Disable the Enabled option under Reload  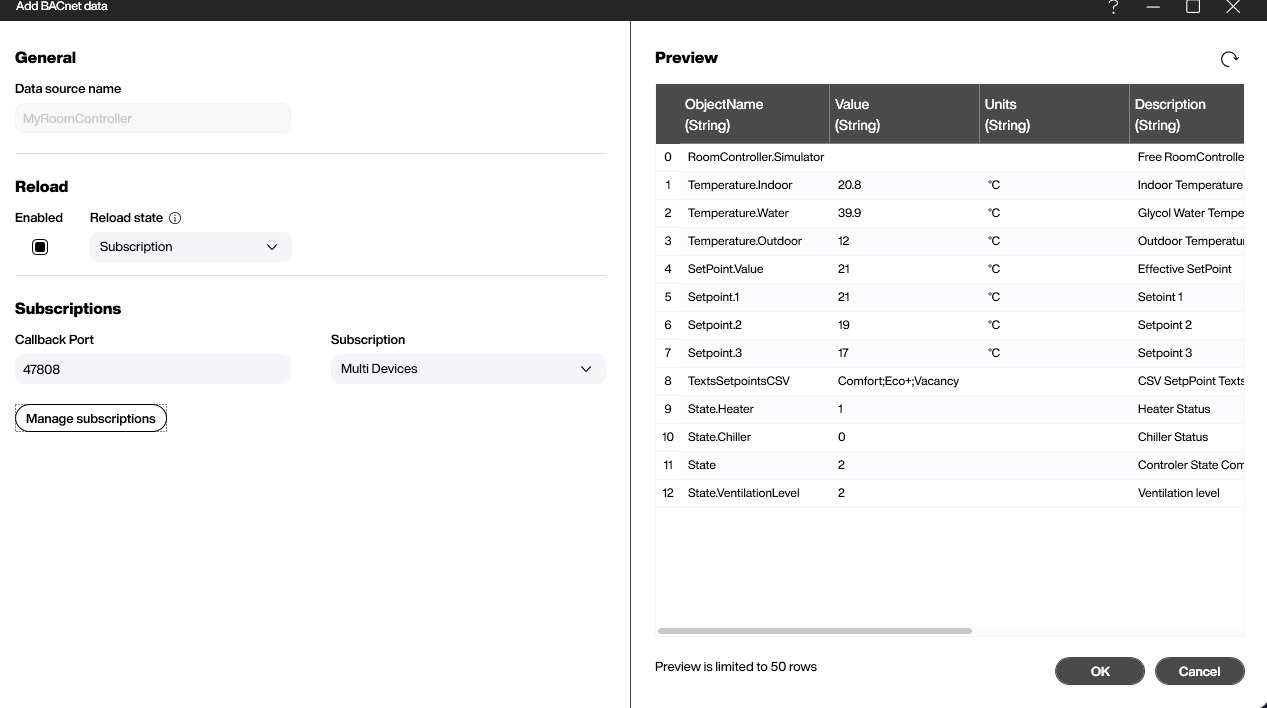[40, 246]
